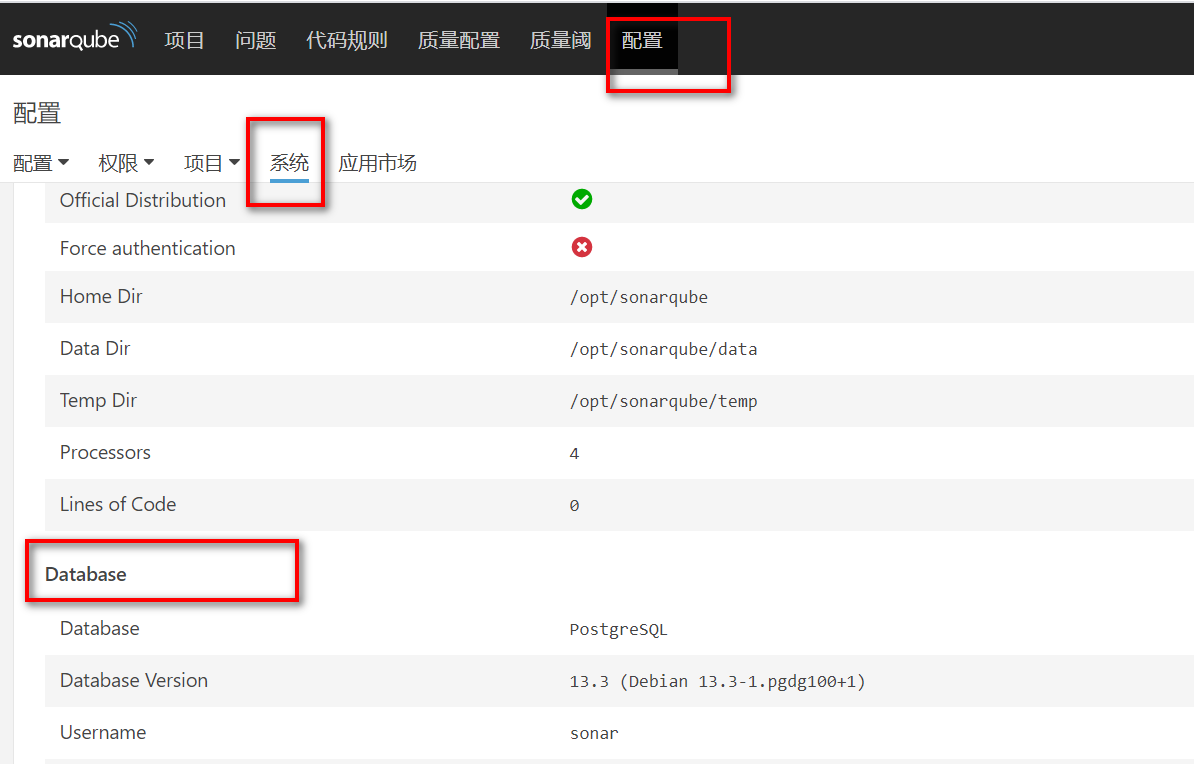The width and height of the screenshot is (1194, 764).
Task: Click the red Force authentication cross icon
Action: 582,248
